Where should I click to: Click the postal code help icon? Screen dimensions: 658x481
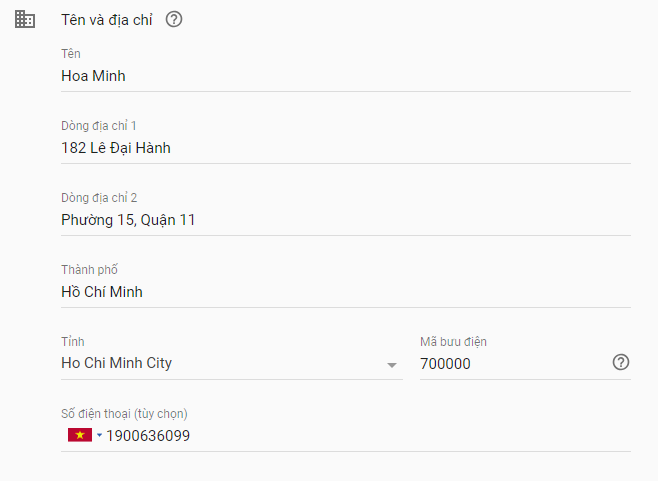621,362
